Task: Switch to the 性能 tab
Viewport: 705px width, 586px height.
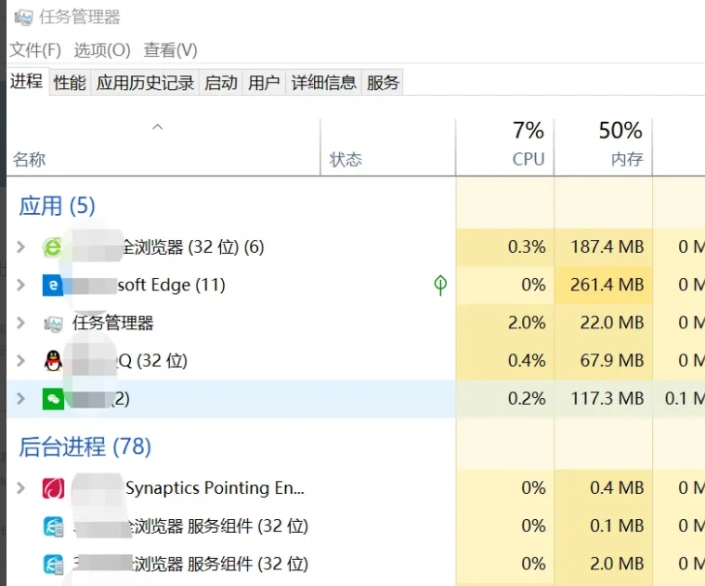Action: click(x=70, y=83)
